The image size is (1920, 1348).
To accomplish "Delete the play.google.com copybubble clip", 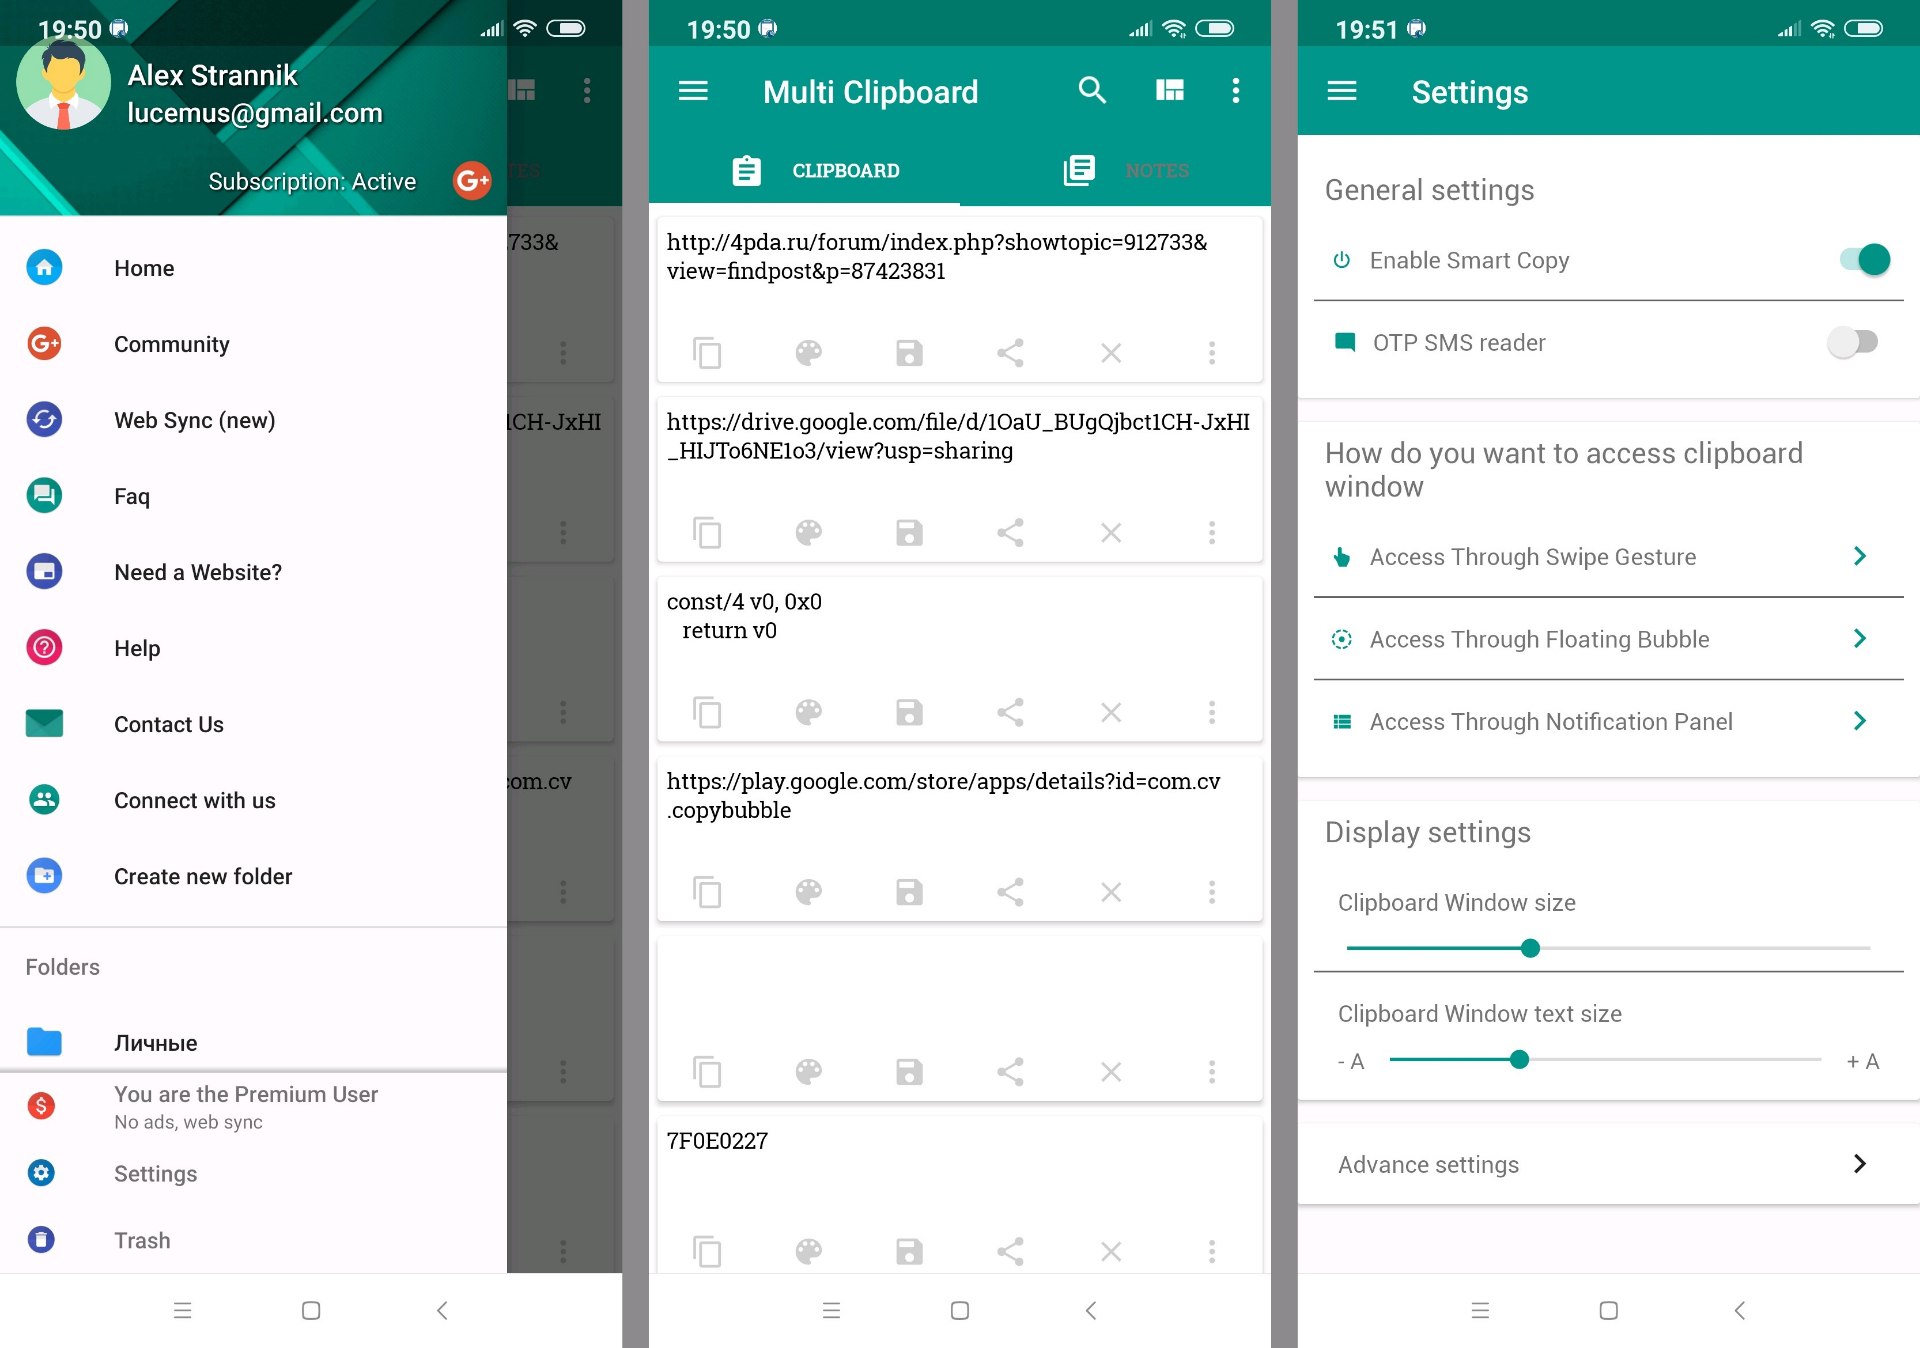I will (x=1111, y=892).
